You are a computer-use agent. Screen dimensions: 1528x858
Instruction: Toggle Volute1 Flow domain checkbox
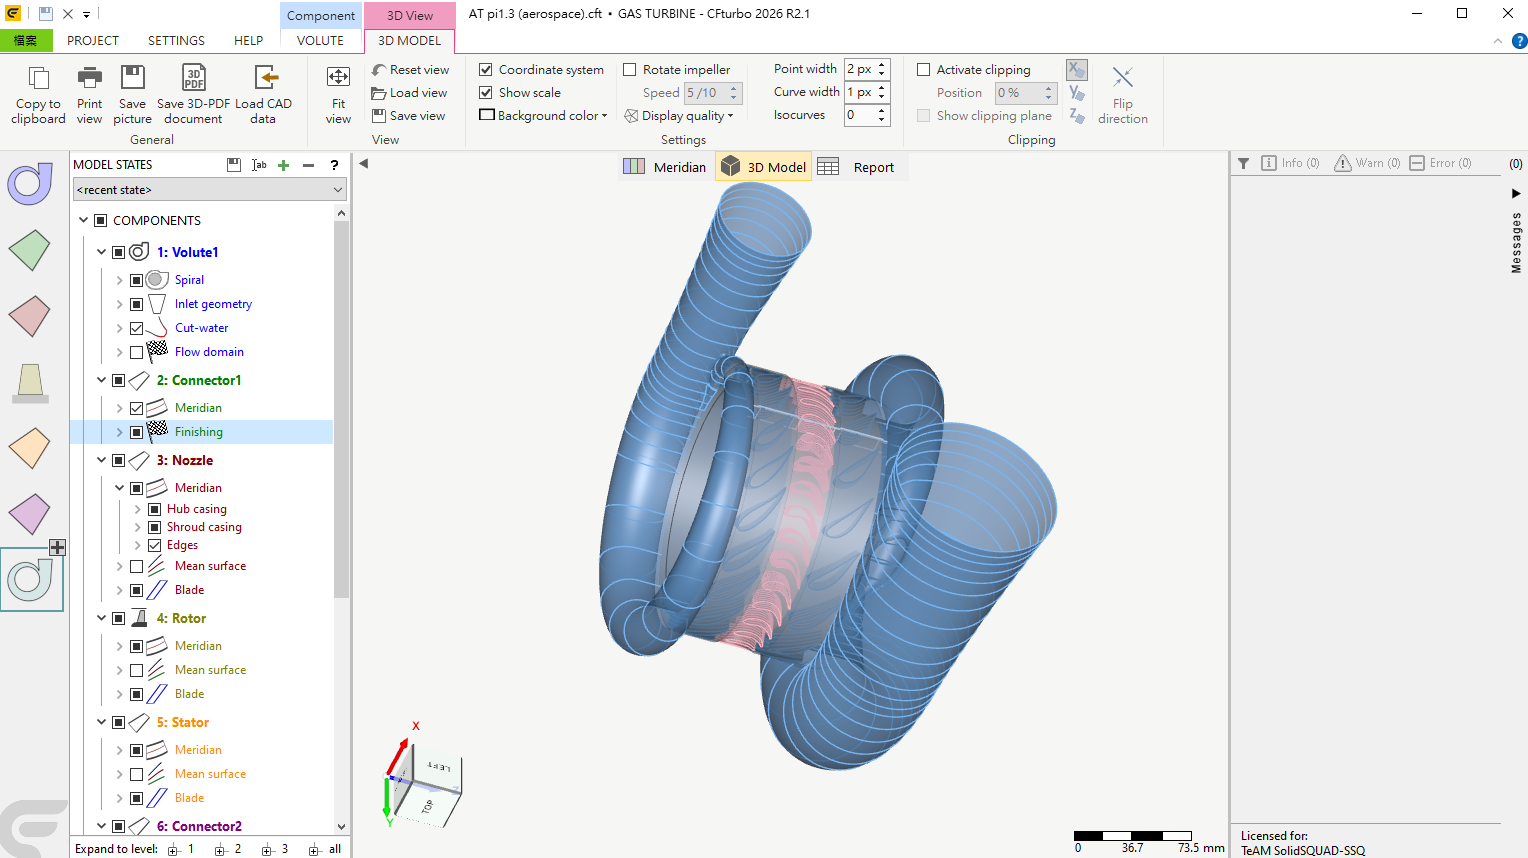tap(137, 352)
